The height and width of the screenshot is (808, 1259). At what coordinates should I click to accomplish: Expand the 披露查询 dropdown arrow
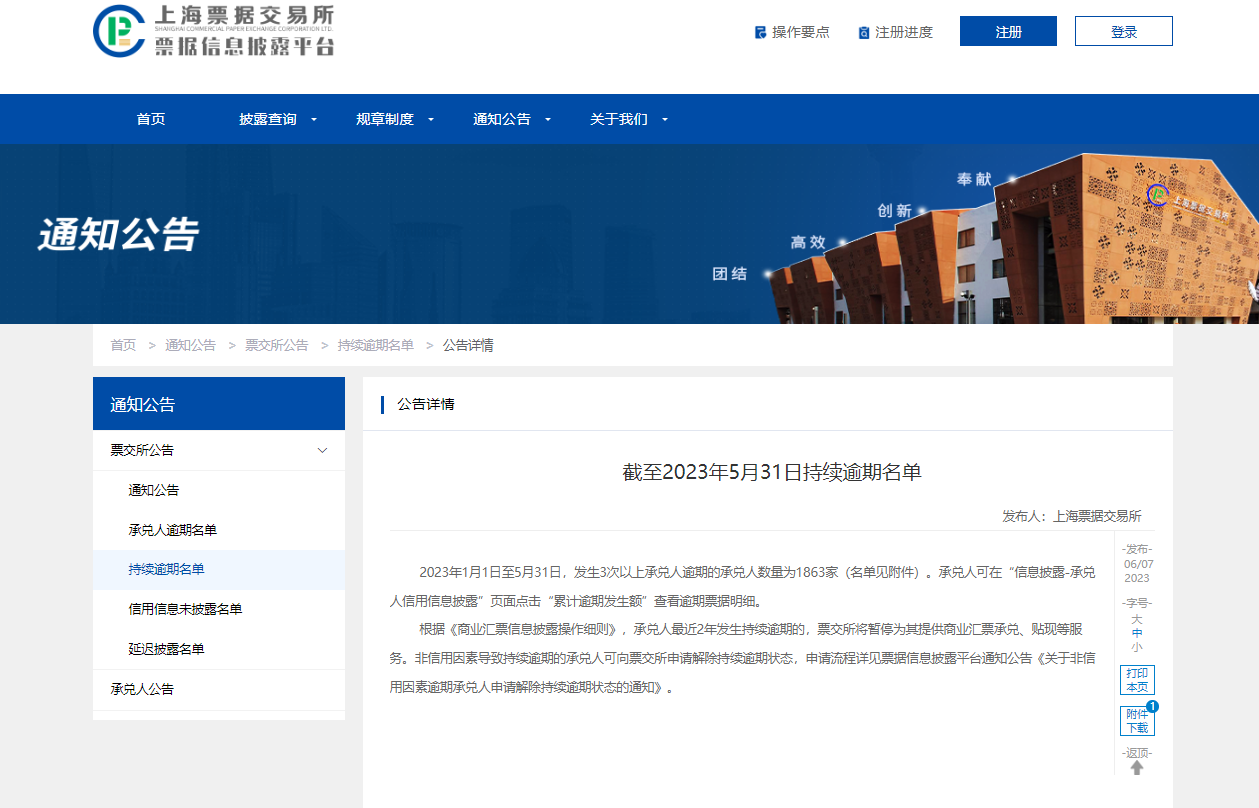pyautogui.click(x=314, y=120)
